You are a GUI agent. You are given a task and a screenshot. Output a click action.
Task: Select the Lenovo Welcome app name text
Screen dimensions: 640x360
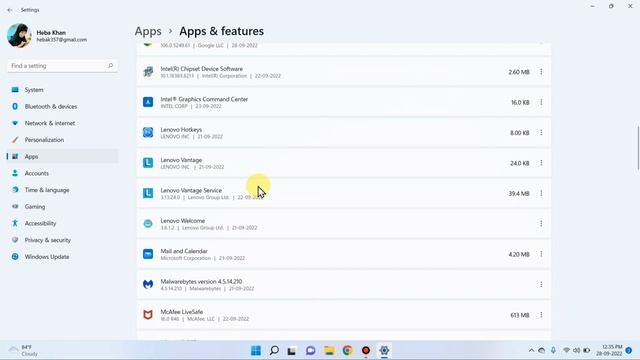point(183,221)
